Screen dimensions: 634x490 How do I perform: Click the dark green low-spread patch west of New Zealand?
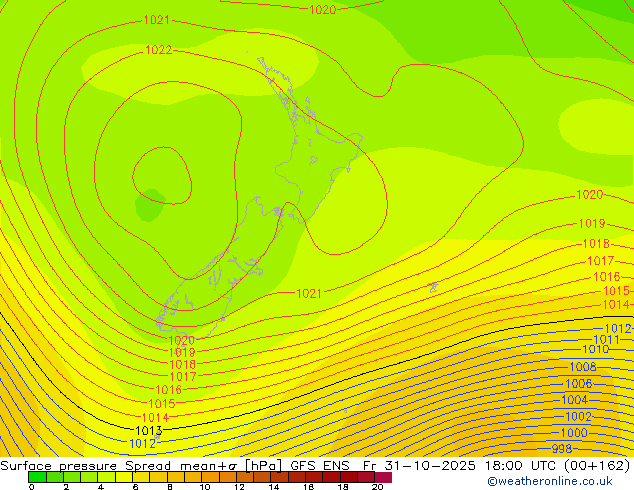click(150, 205)
